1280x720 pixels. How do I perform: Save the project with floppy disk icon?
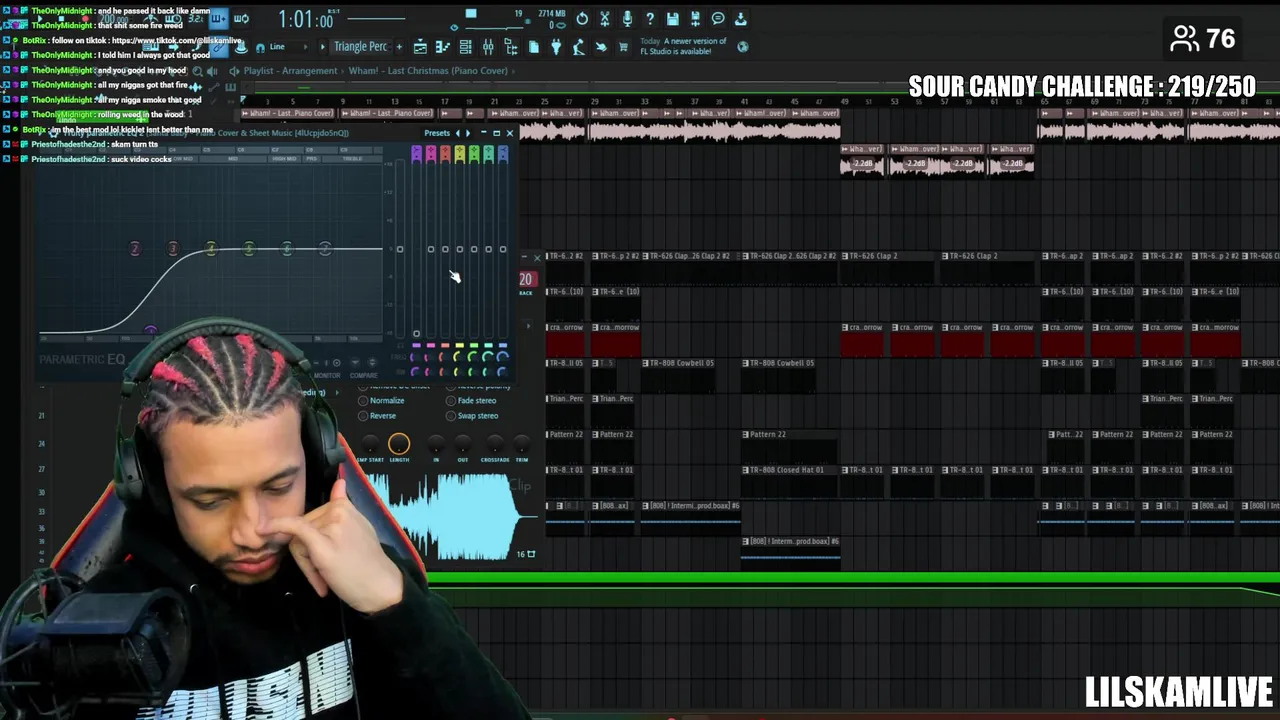coord(672,18)
